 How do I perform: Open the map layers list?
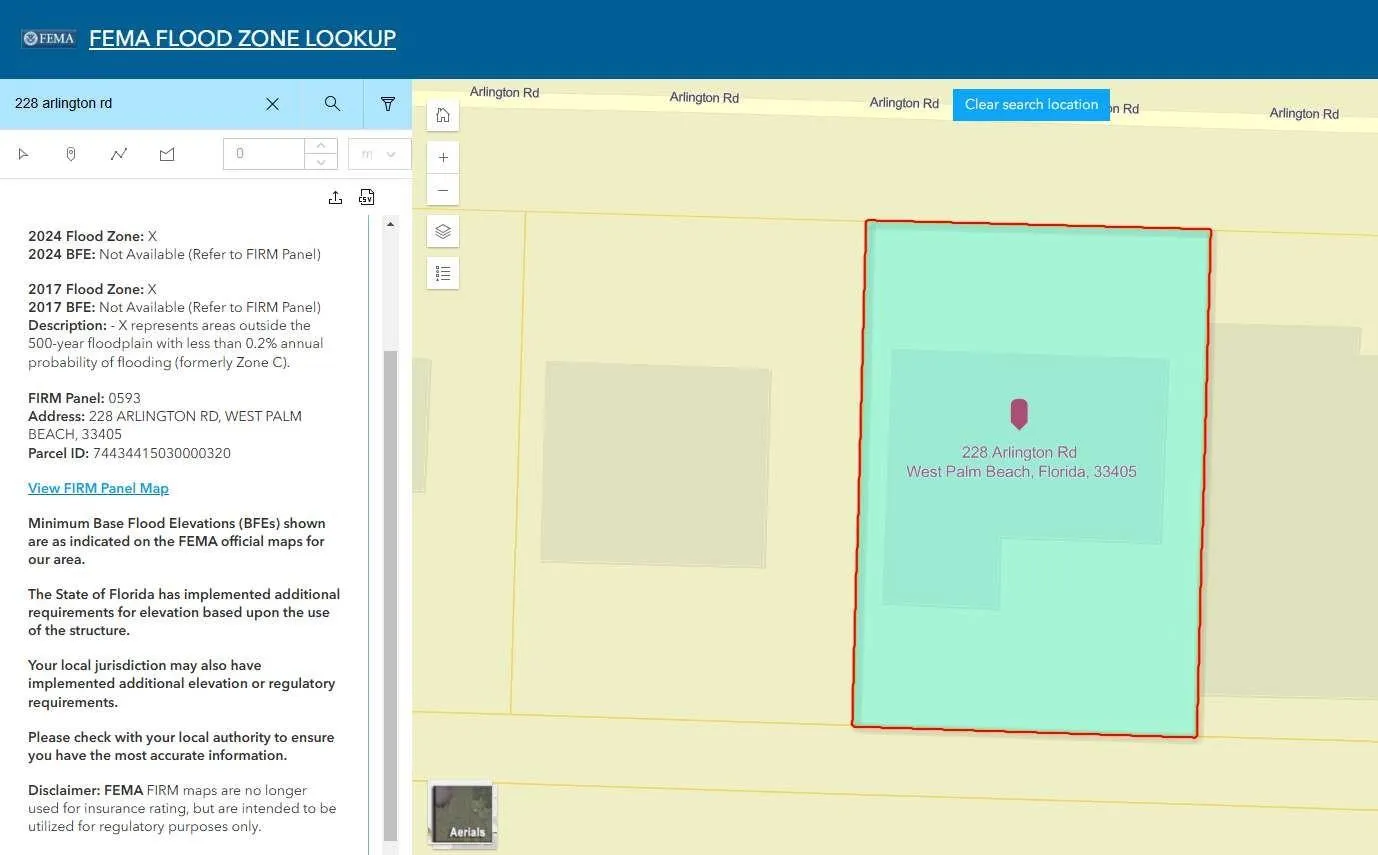(443, 231)
